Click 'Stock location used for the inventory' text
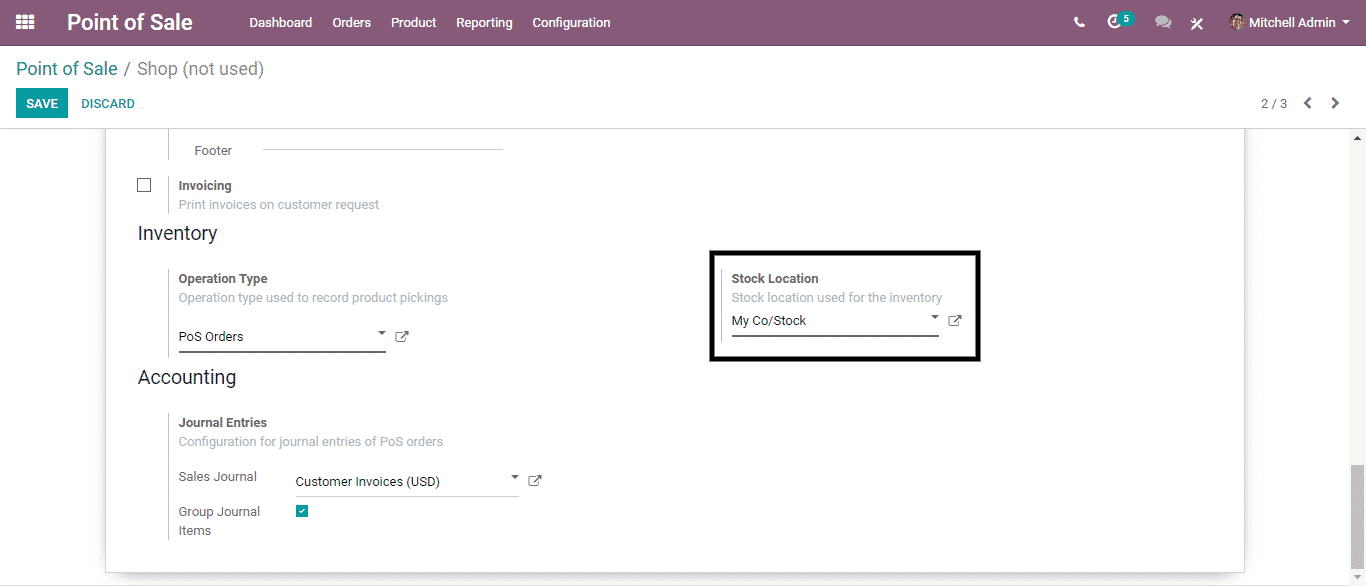The image size is (1366, 586). pyautogui.click(x=837, y=298)
